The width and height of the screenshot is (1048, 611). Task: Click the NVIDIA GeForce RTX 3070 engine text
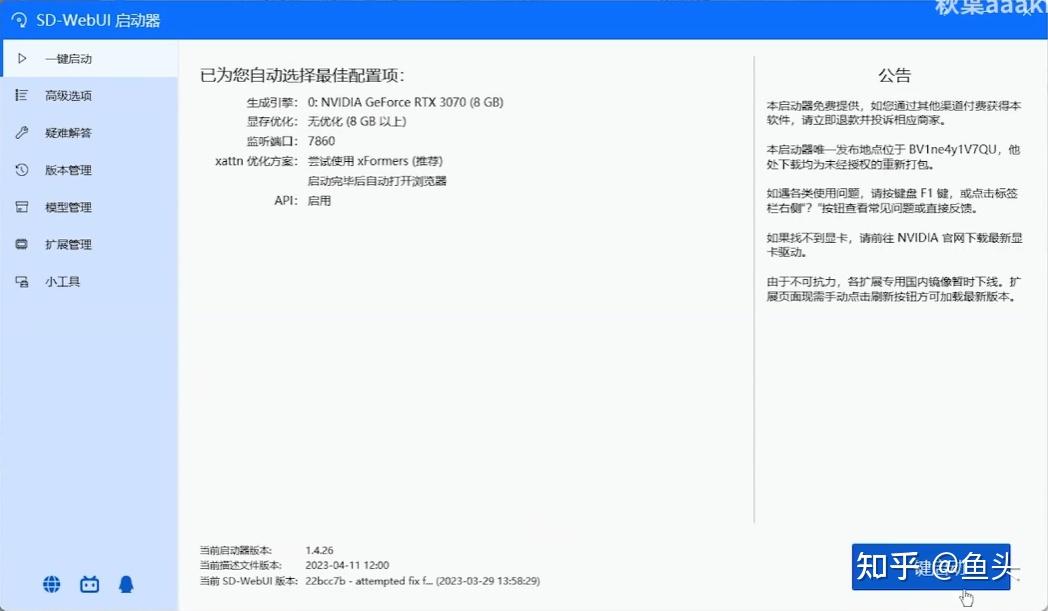[x=405, y=102]
